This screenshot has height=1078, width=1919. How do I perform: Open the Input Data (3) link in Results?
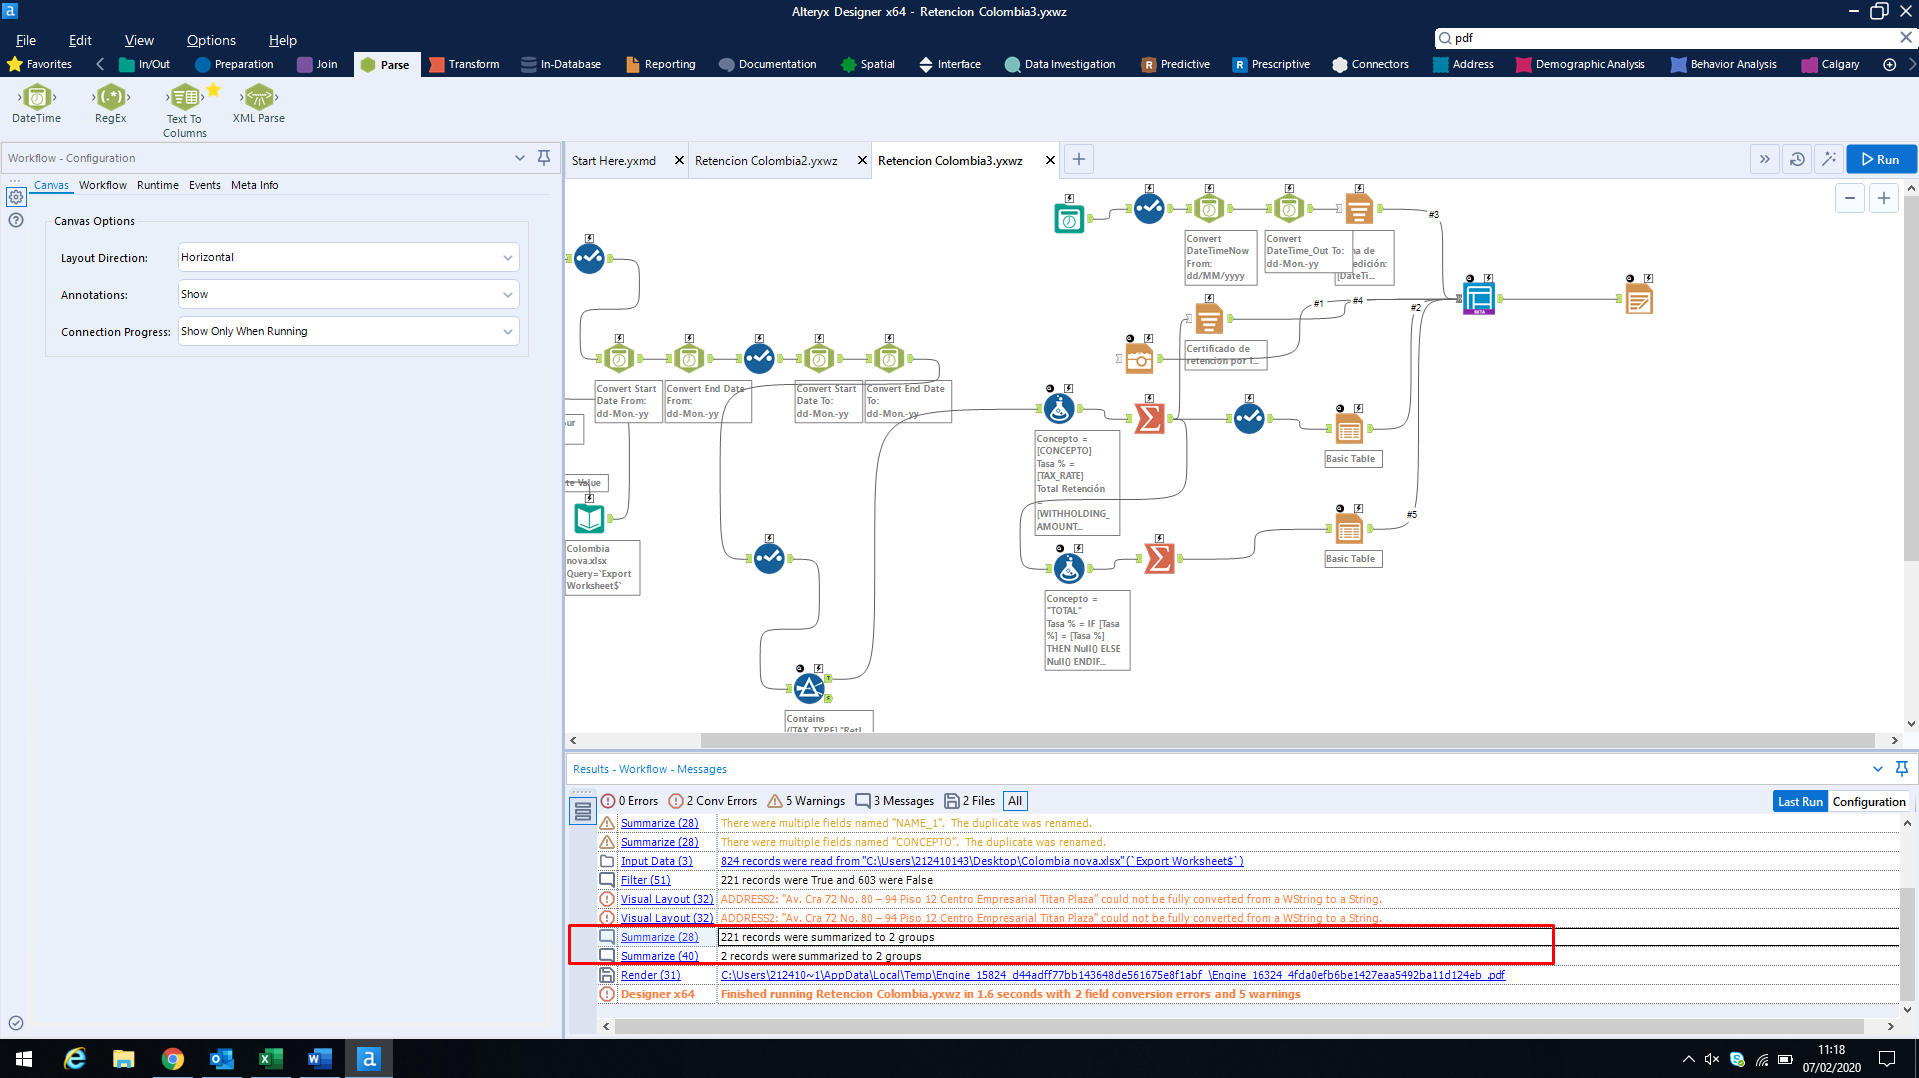[657, 860]
